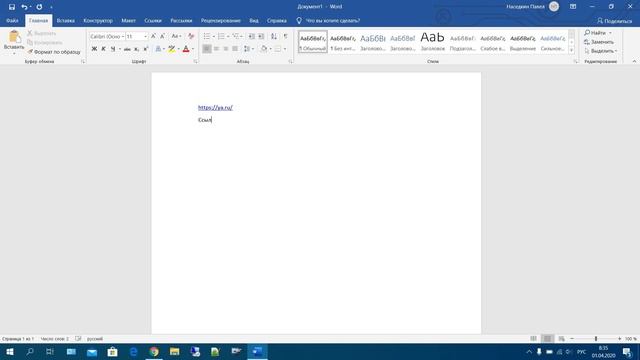The image size is (640, 360).
Task: Click the Windows Start button
Action: 10,351
